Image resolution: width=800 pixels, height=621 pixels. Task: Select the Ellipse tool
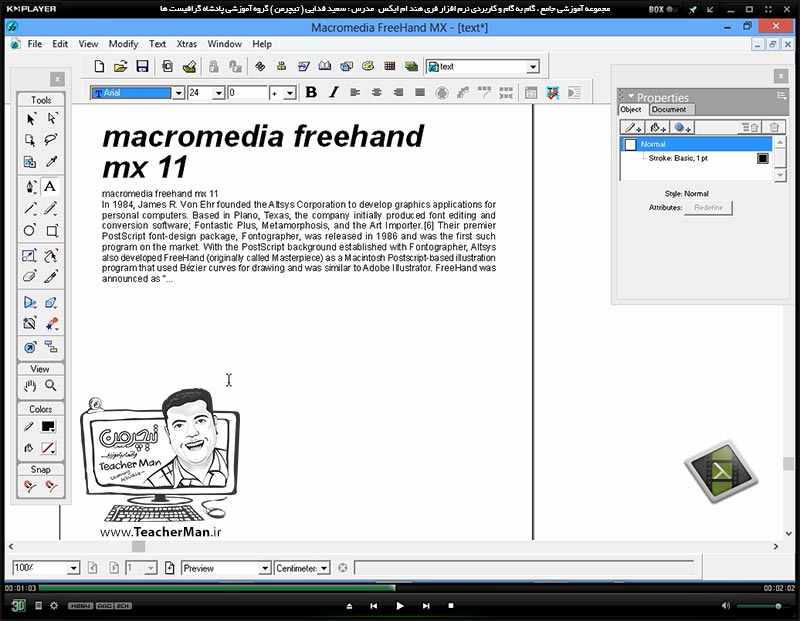30,230
